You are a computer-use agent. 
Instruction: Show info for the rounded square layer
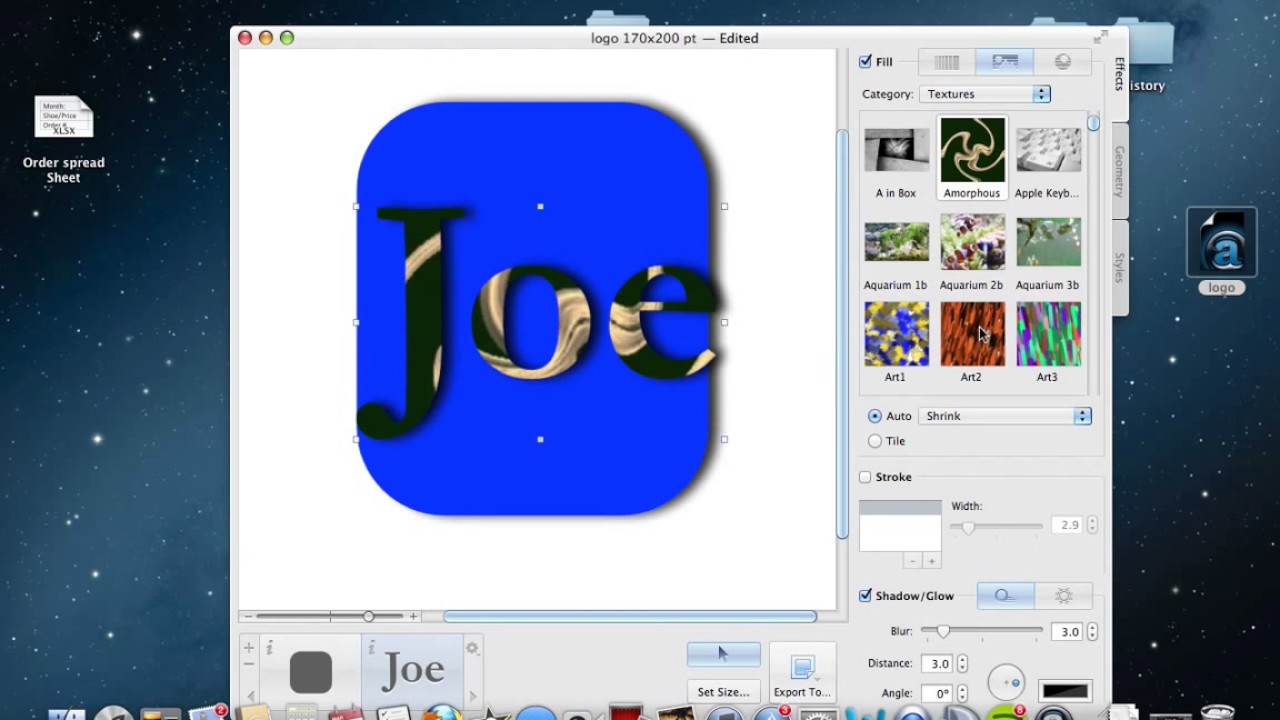269,648
